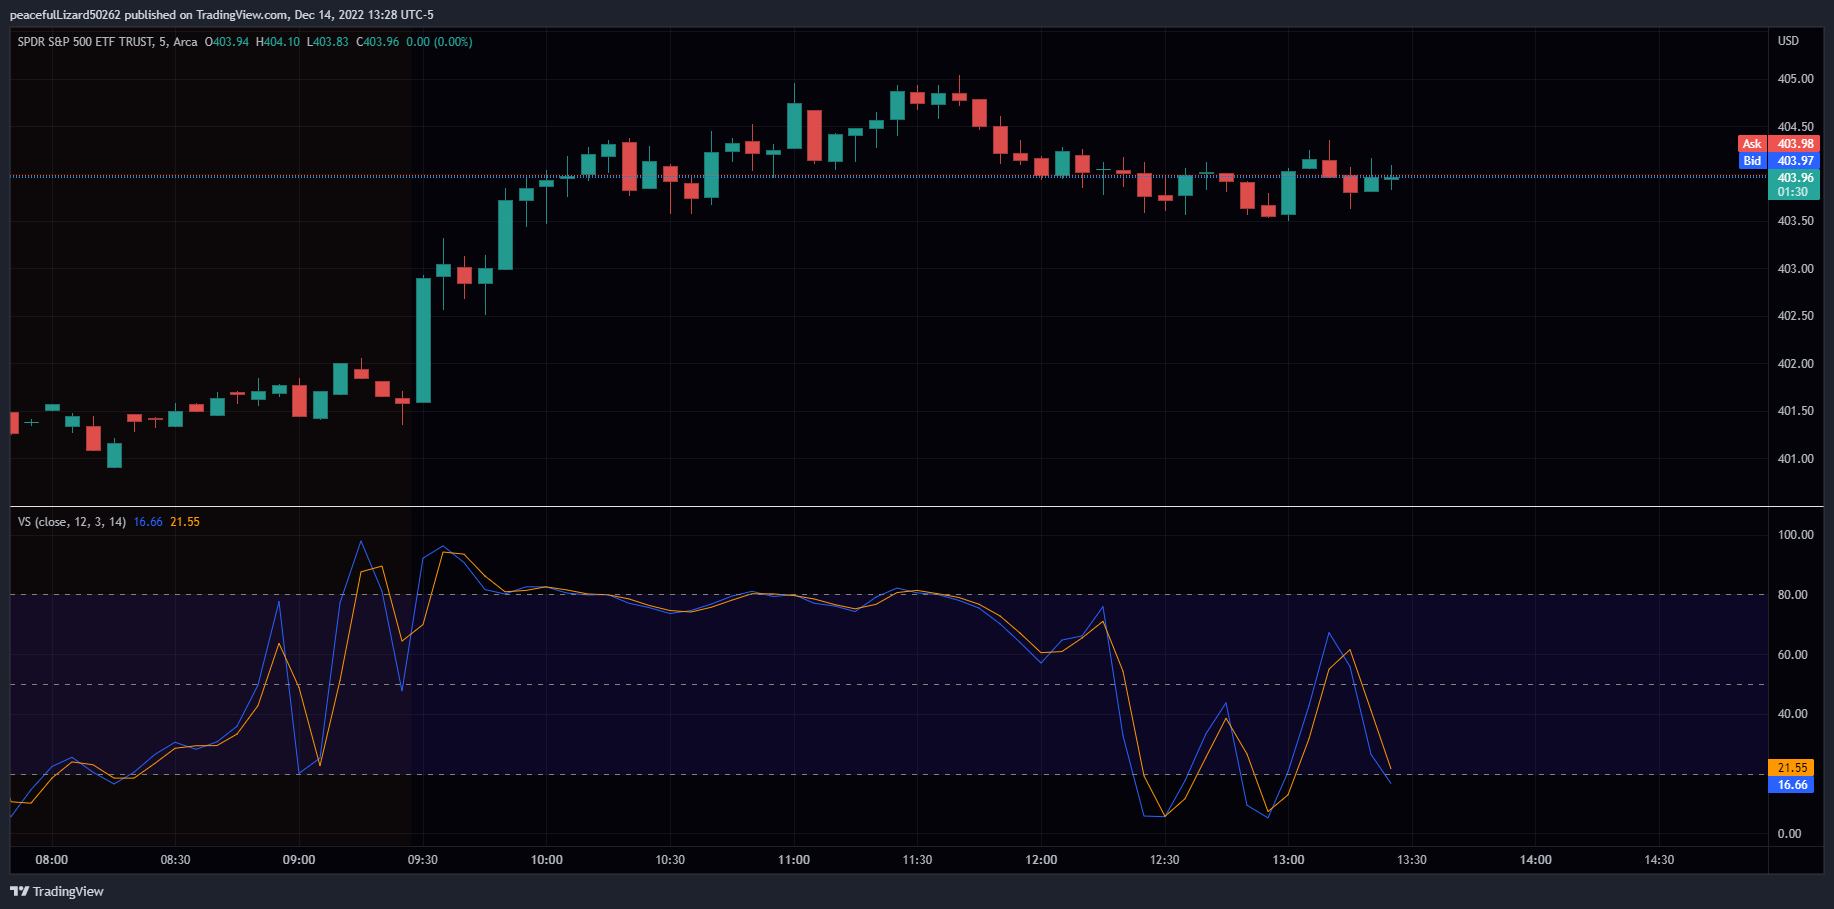Click the current price 403.96 label
1834x909 pixels.
click(1795, 178)
